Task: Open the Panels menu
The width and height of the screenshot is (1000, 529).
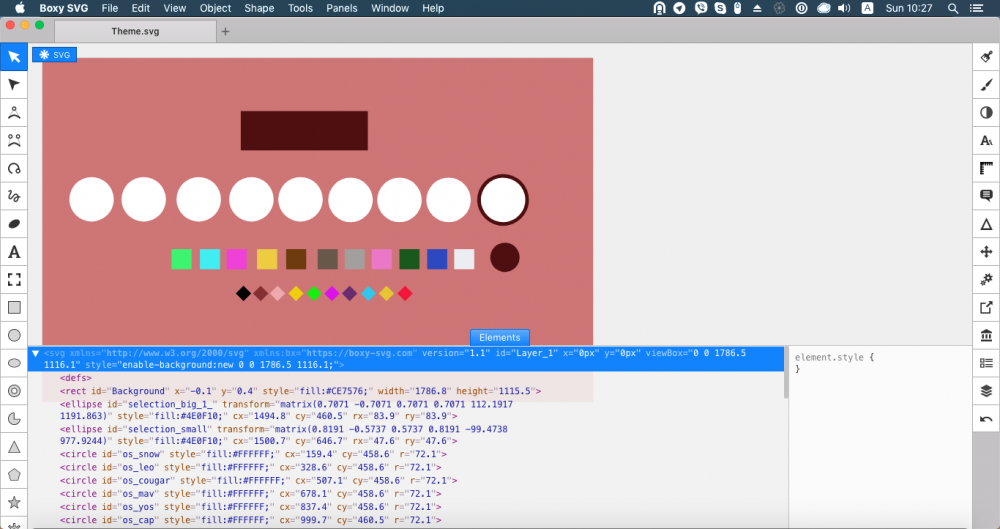Action: (x=341, y=8)
